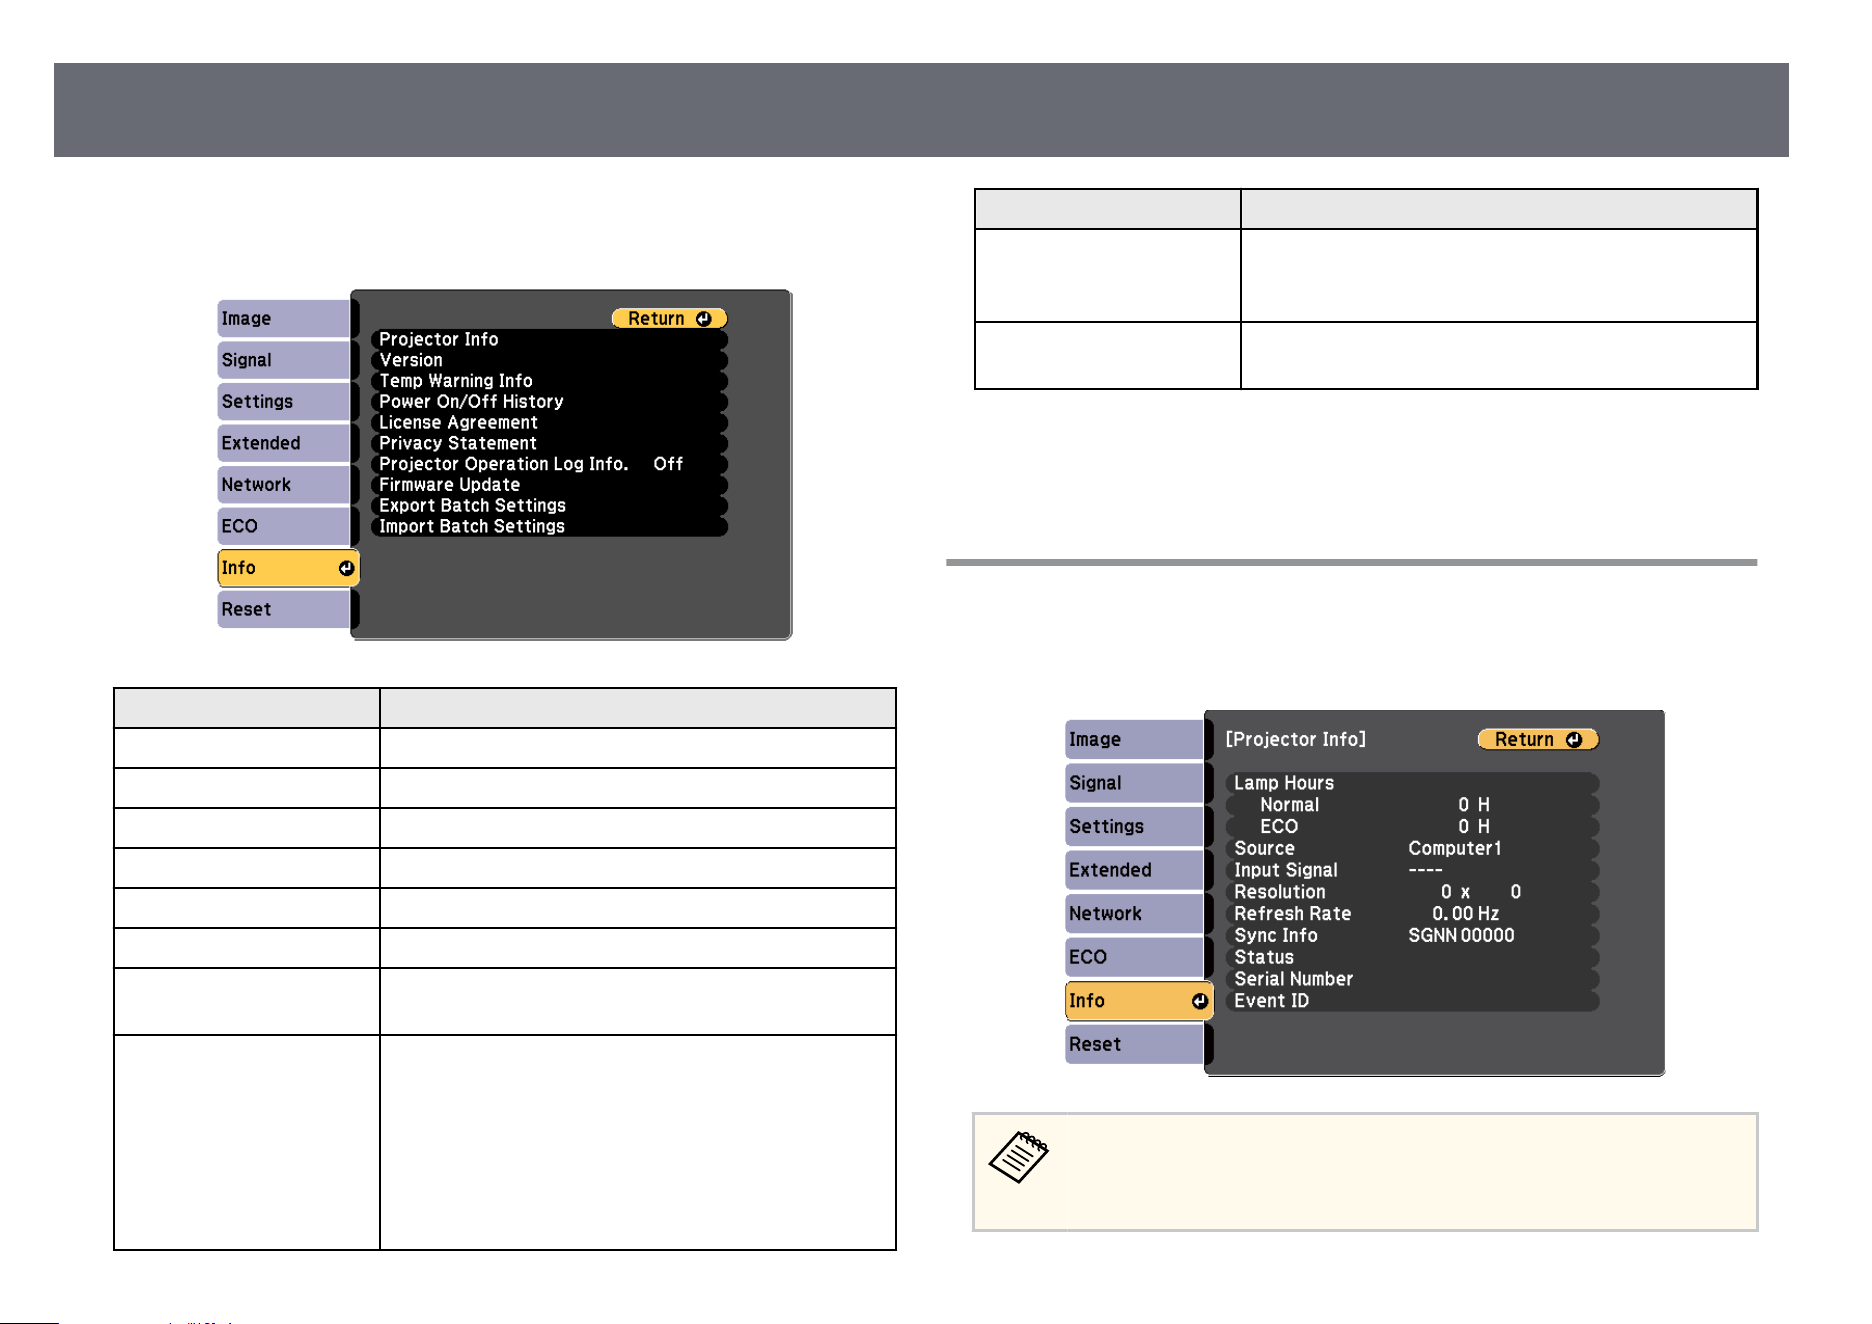Open Version menu entry
Image resolution: width=1872 pixels, height=1324 pixels.
click(x=549, y=360)
